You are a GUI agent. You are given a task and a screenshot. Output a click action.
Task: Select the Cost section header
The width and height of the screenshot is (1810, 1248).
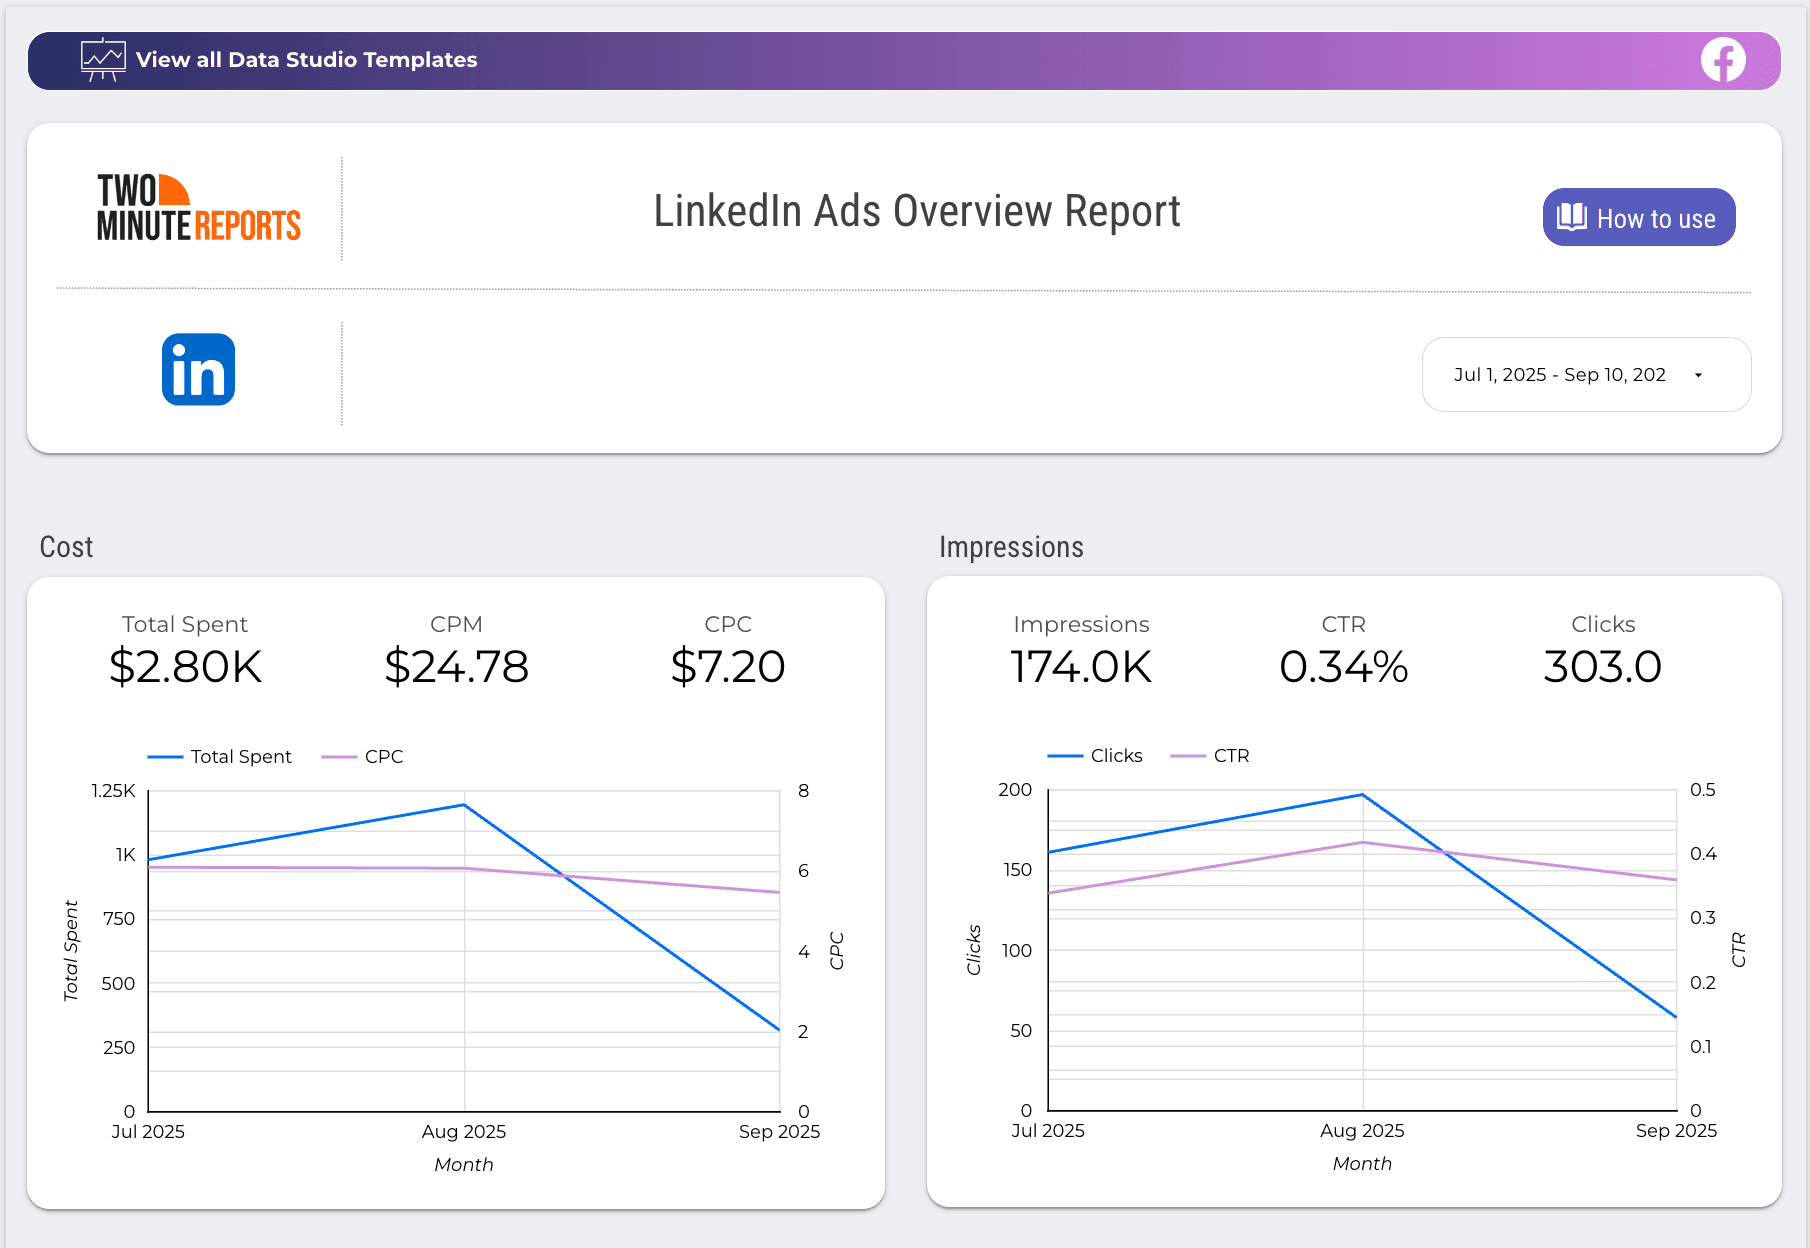tap(66, 546)
